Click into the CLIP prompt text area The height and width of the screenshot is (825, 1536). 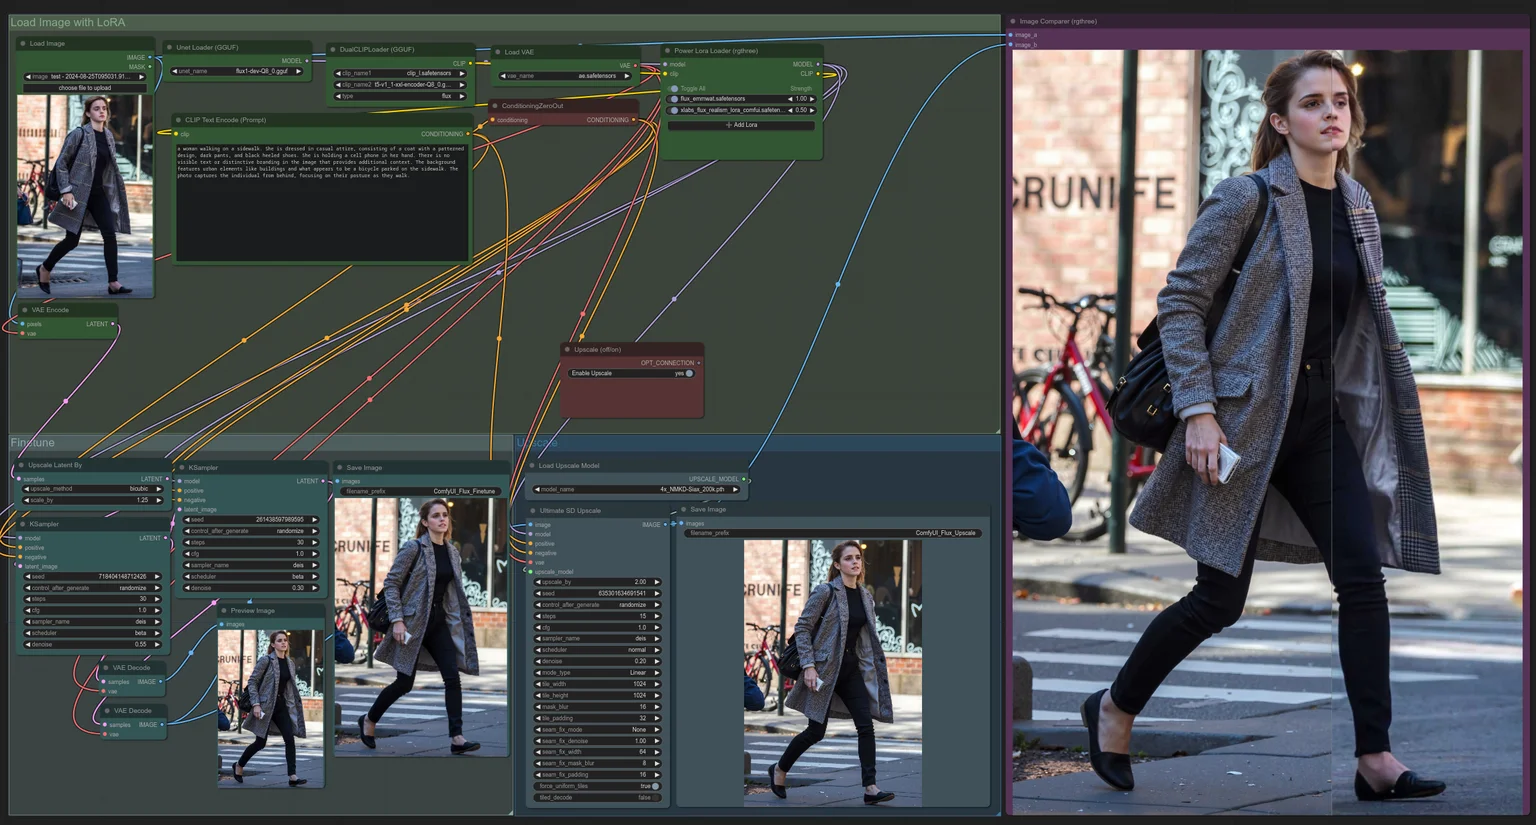coord(321,202)
